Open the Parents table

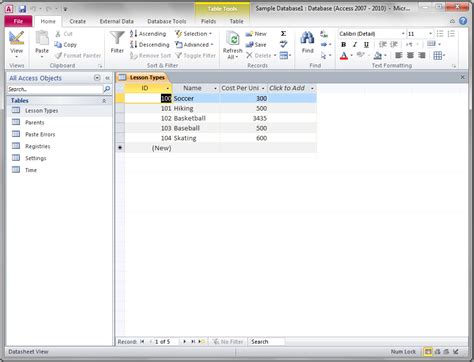35,122
